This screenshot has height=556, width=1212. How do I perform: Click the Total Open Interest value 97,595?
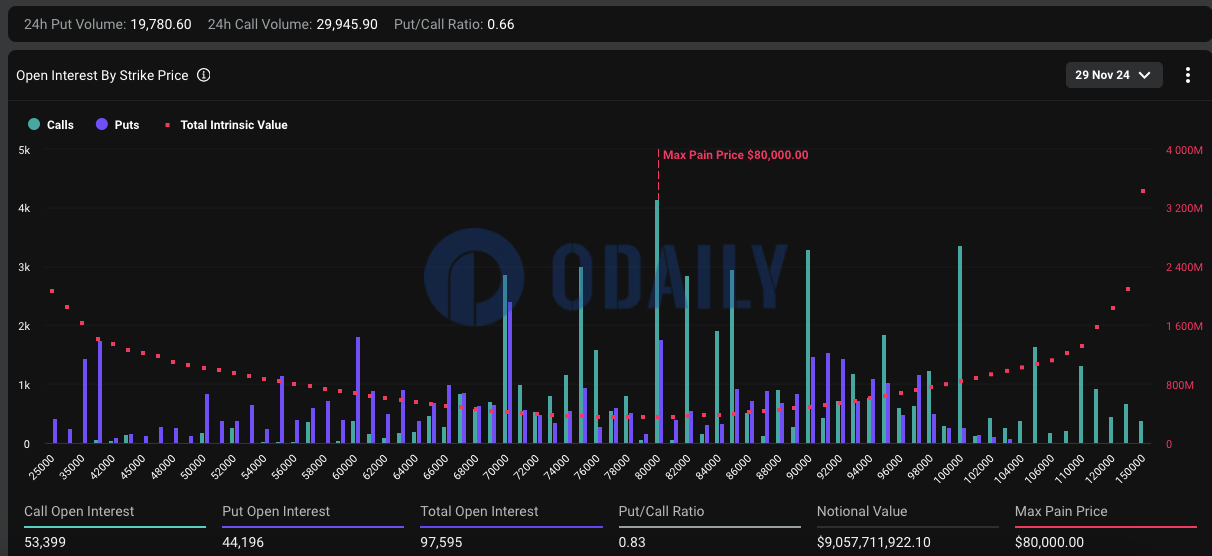tap(441, 541)
